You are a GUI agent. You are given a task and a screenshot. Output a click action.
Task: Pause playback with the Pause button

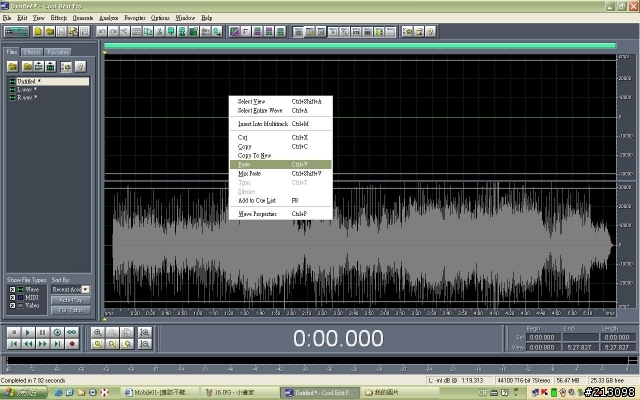[42, 332]
